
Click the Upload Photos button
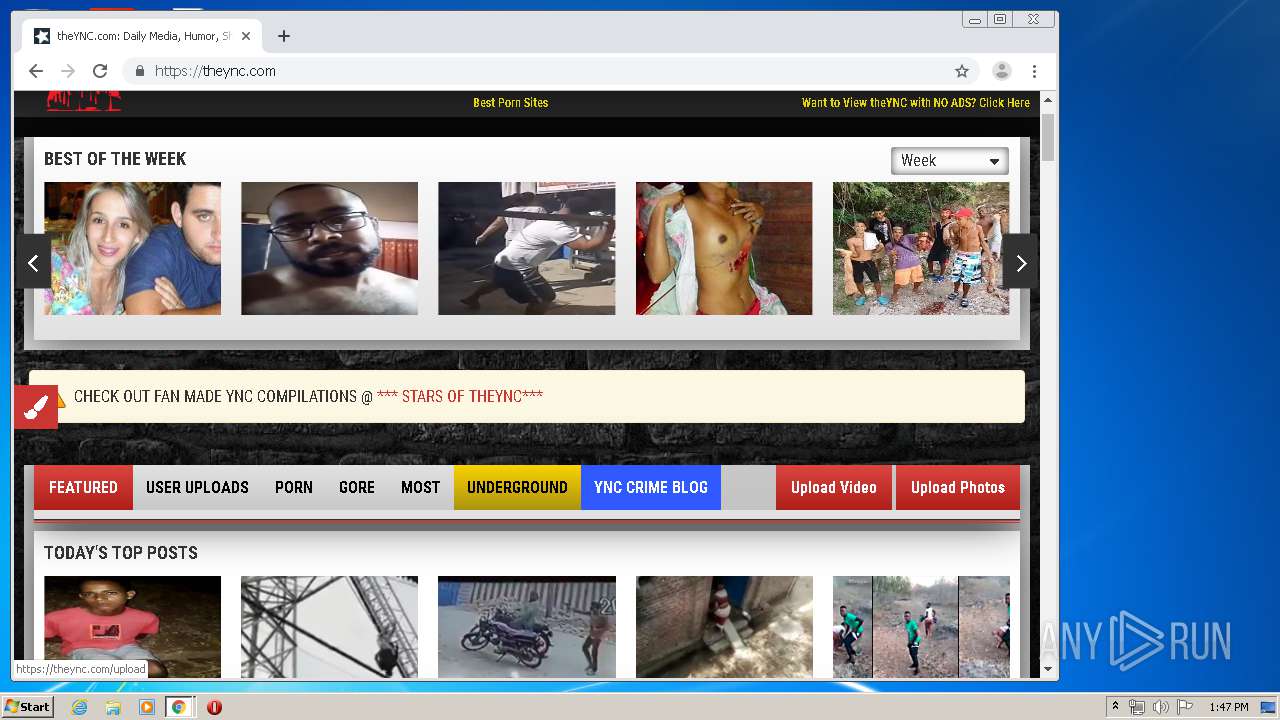pos(958,488)
